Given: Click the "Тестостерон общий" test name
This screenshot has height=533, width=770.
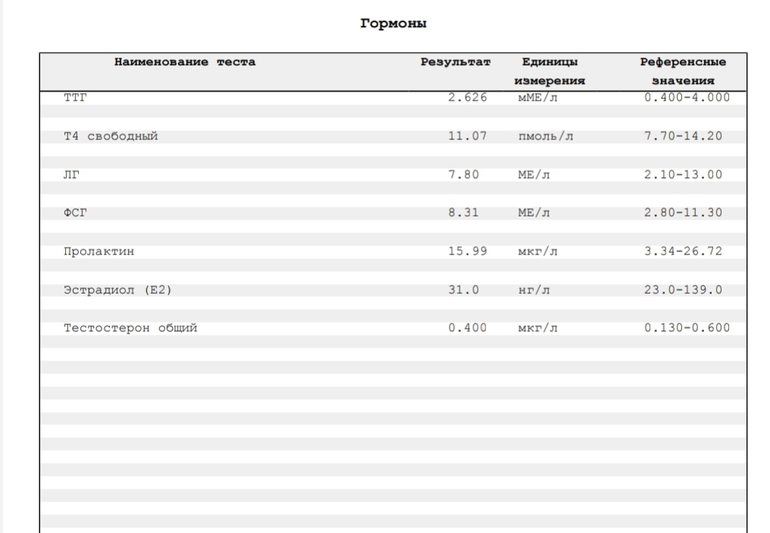Looking at the screenshot, I should tap(130, 328).
